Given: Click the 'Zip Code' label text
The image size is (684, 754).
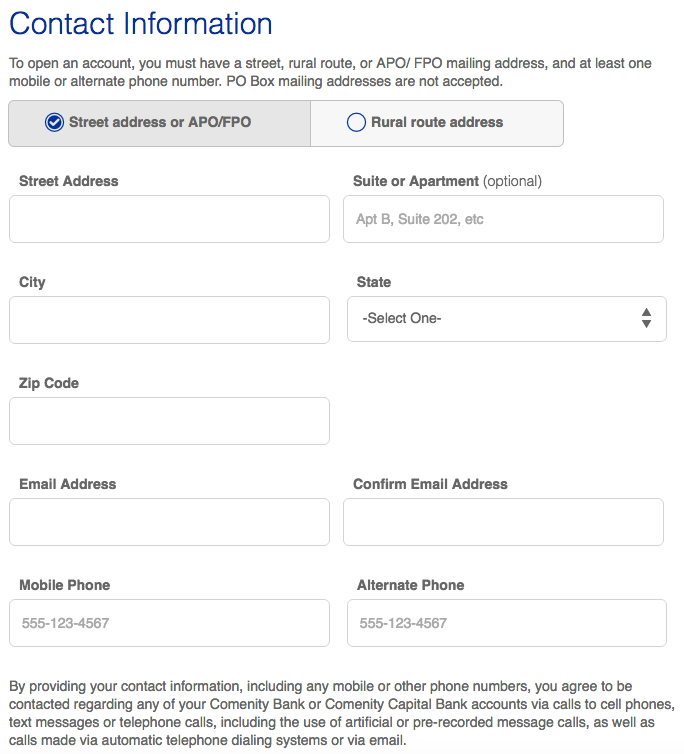Looking at the screenshot, I should (x=49, y=383).
